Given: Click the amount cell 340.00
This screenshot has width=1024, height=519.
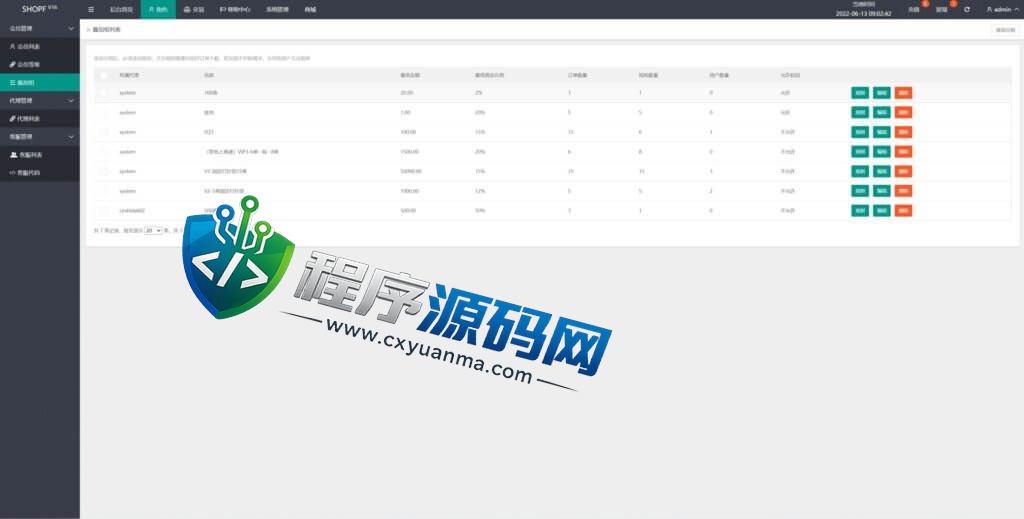Looking at the screenshot, I should 408,132.
